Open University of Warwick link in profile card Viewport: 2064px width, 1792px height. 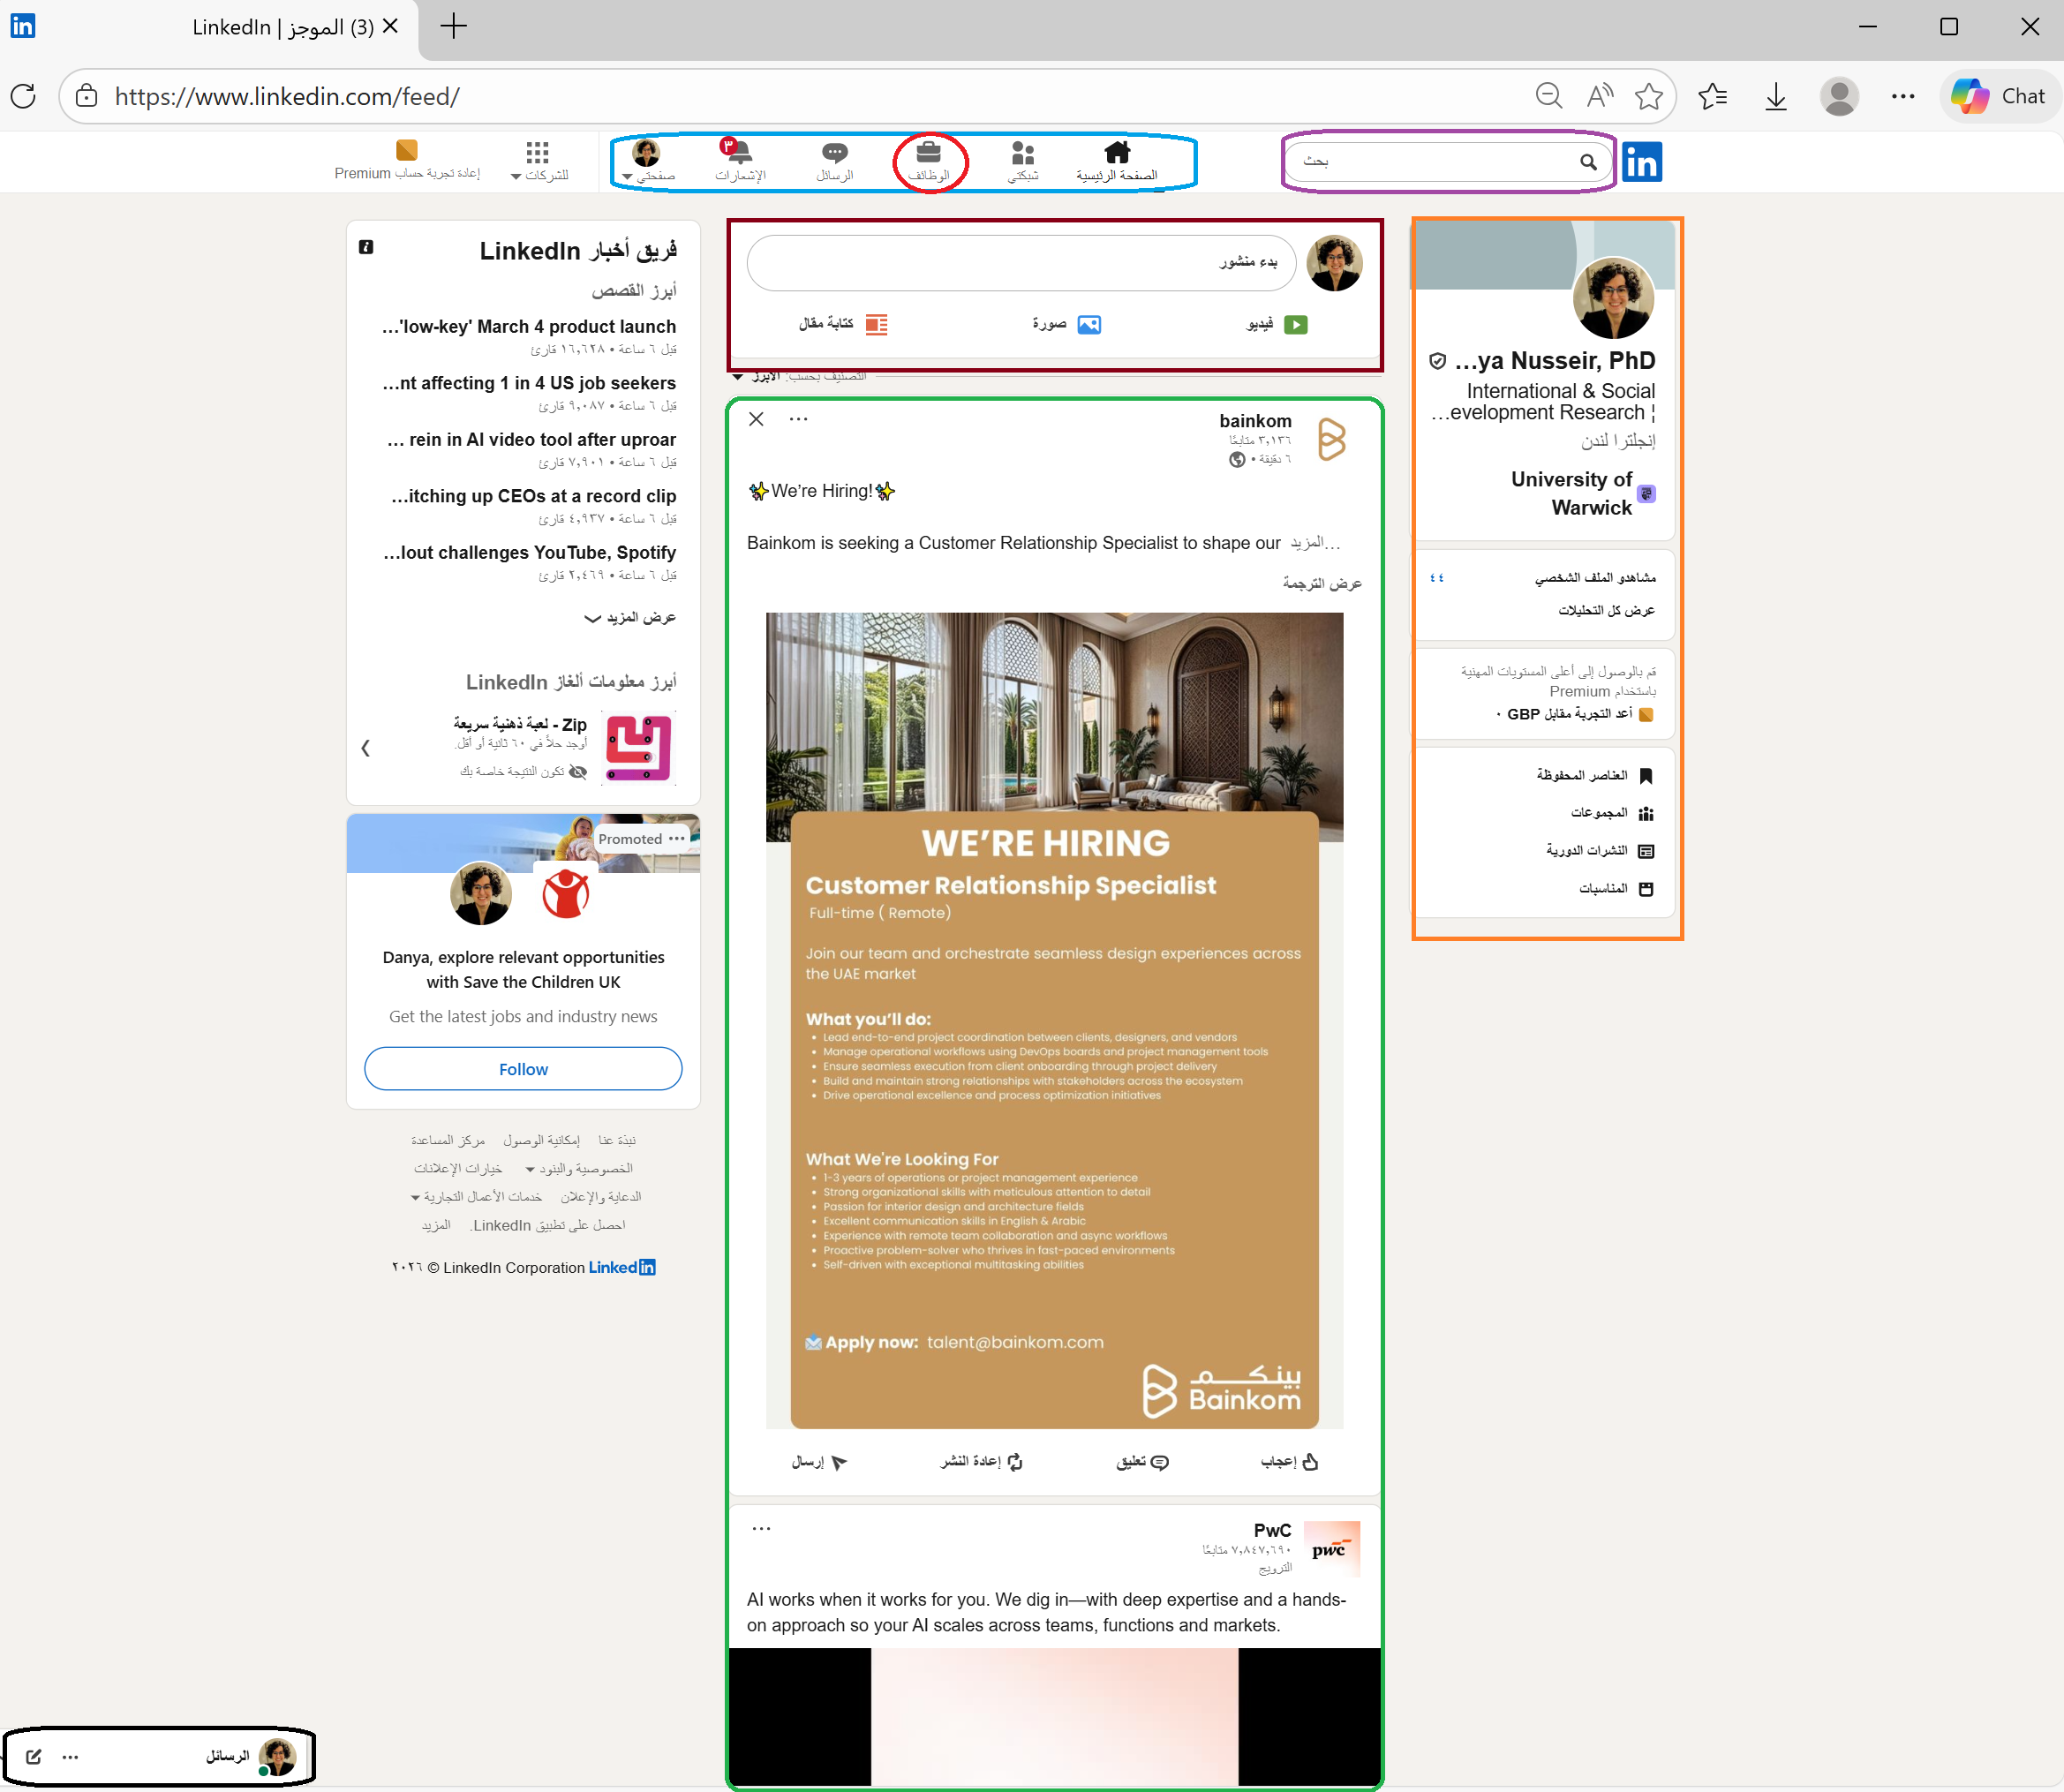coord(1571,493)
